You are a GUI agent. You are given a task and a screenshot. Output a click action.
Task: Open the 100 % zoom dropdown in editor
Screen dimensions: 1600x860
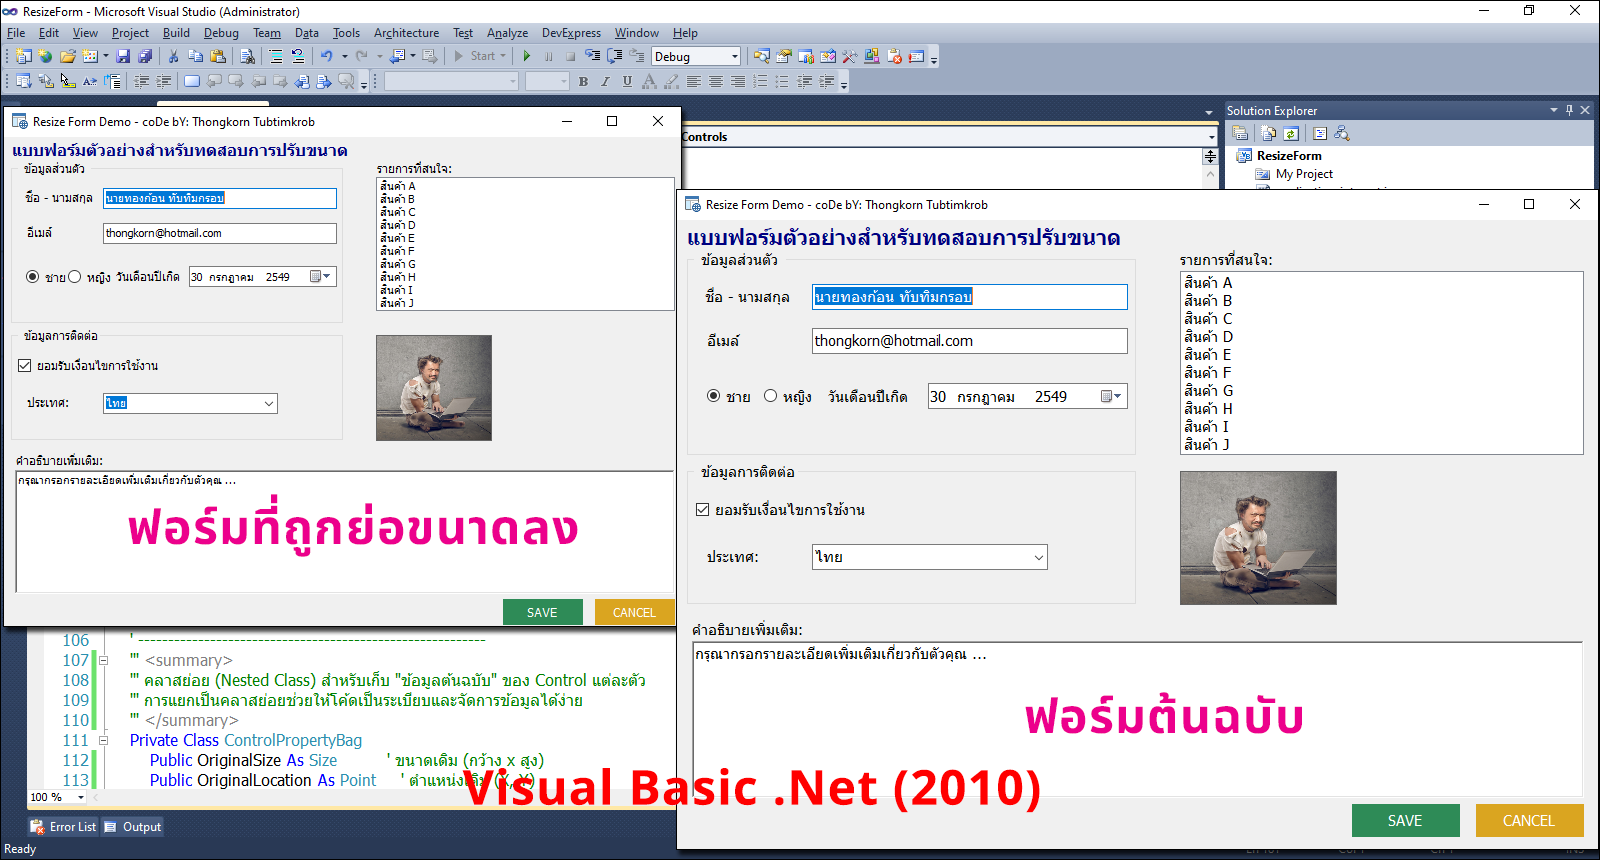point(81,797)
